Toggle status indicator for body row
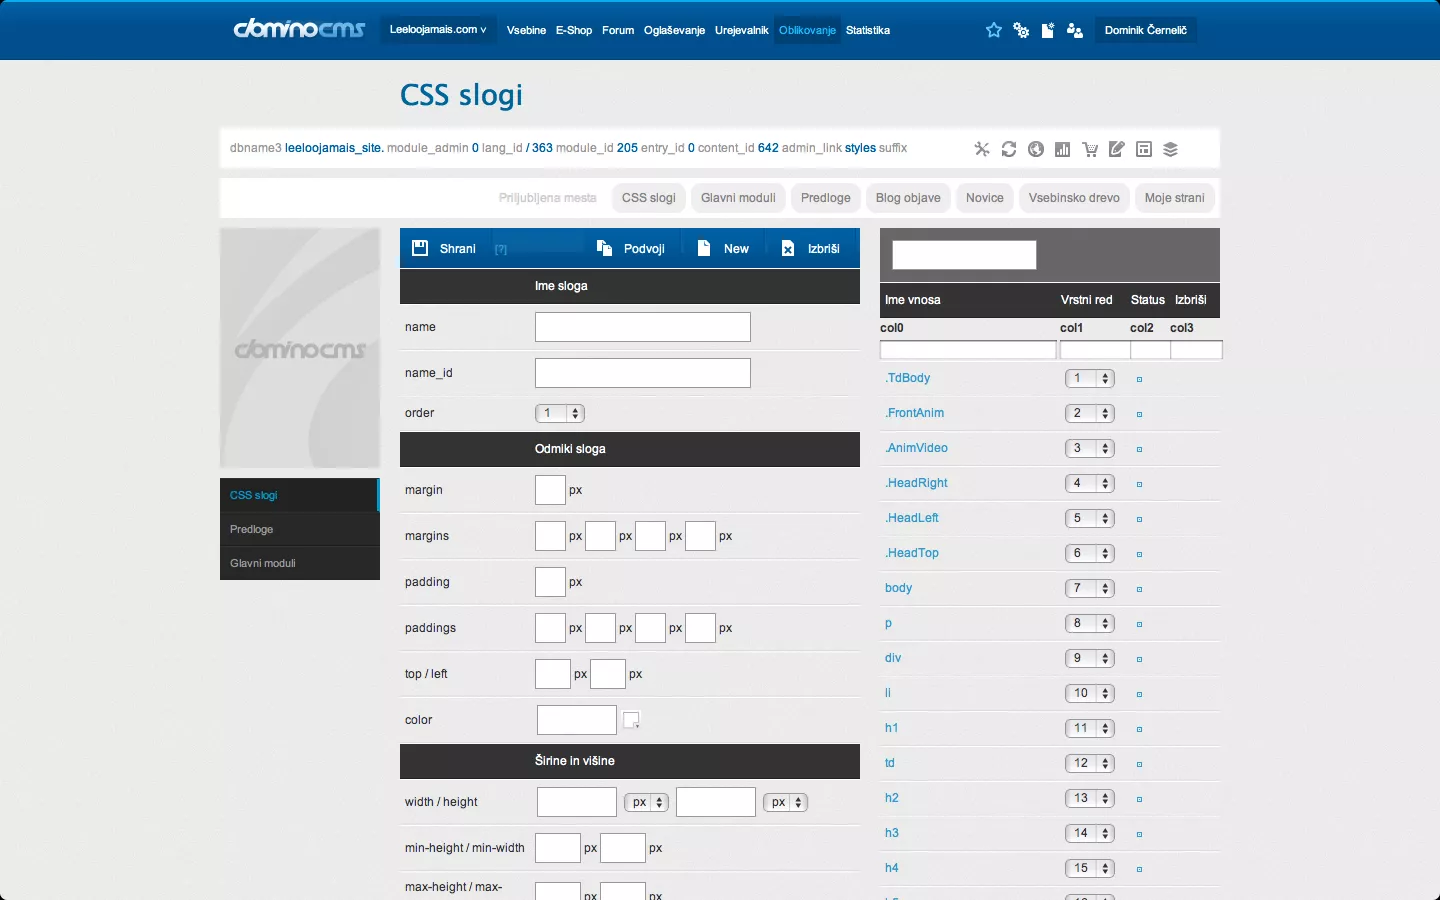Screen dimensions: 1440x900 click(x=1139, y=590)
